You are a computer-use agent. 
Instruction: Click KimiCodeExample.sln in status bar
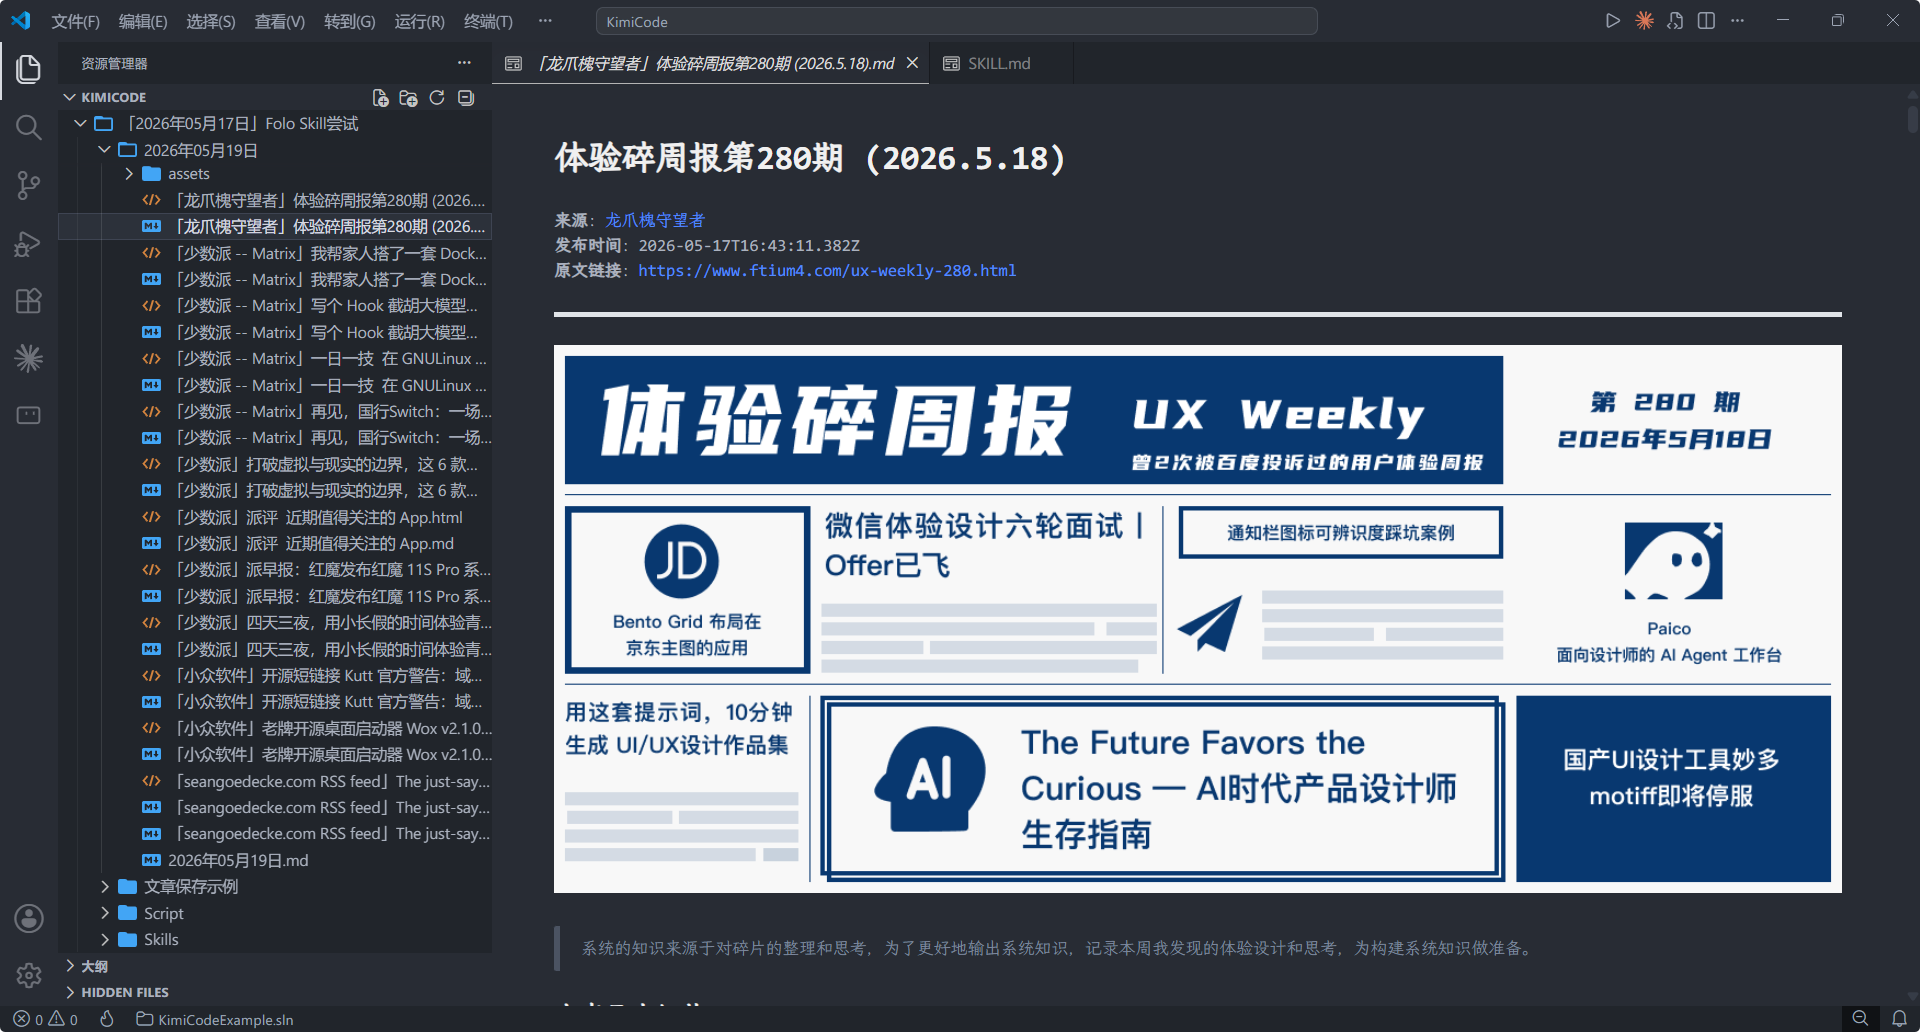click(x=215, y=1020)
